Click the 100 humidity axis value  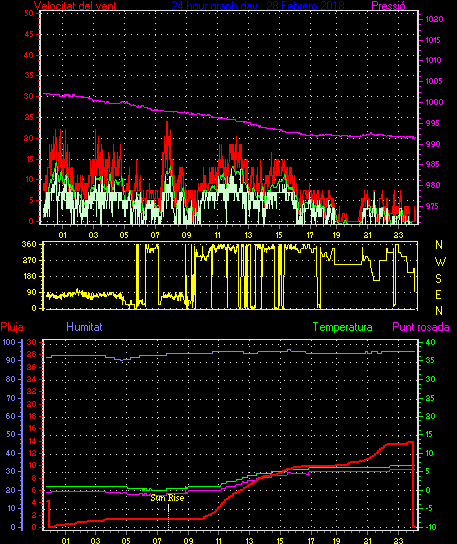click(x=9, y=342)
